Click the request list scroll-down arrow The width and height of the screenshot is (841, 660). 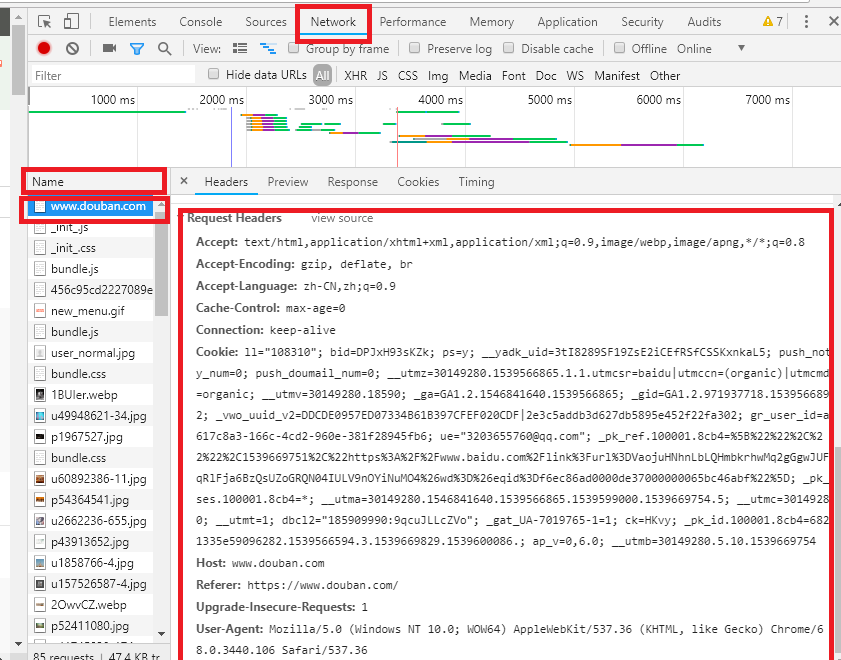tap(161, 634)
